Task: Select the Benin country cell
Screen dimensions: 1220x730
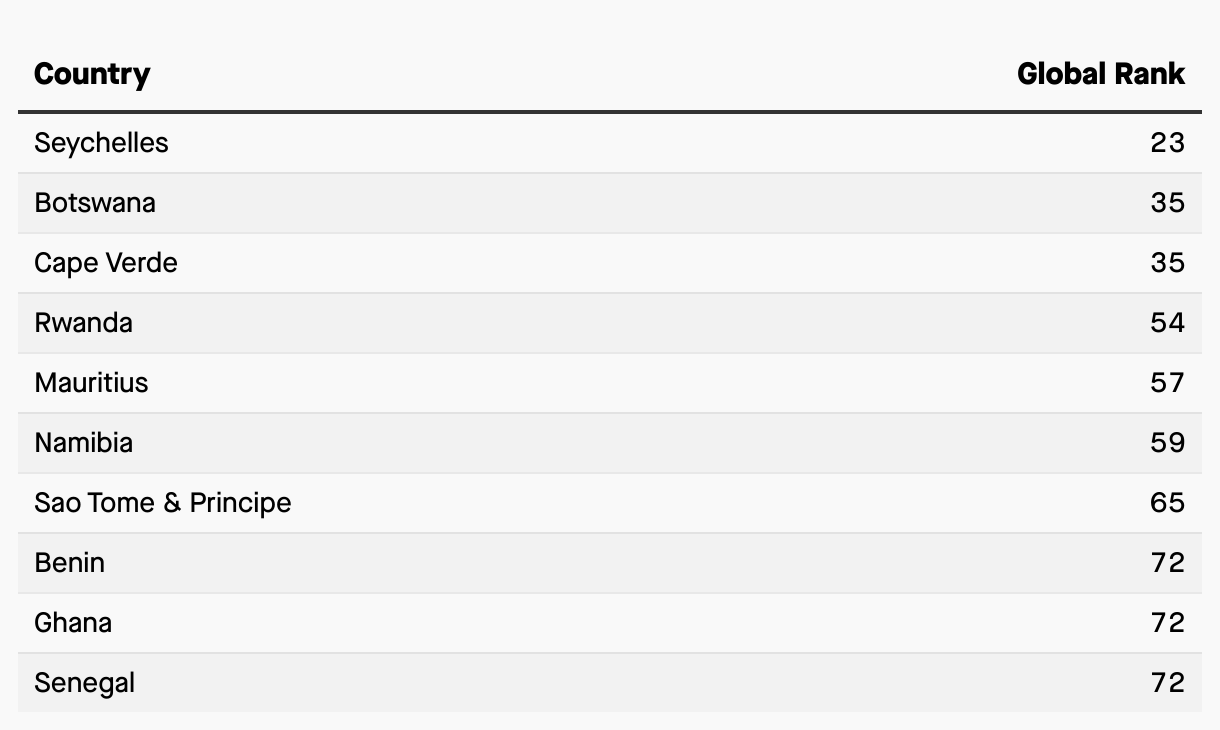Action: click(x=69, y=563)
